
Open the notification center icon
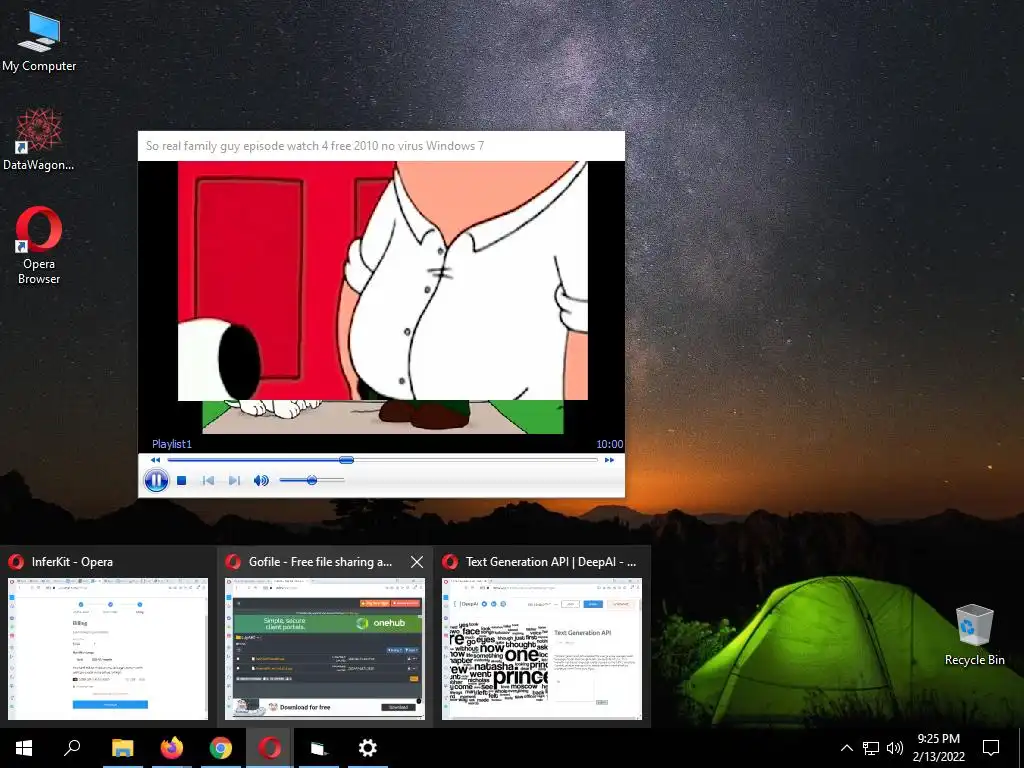(x=991, y=748)
